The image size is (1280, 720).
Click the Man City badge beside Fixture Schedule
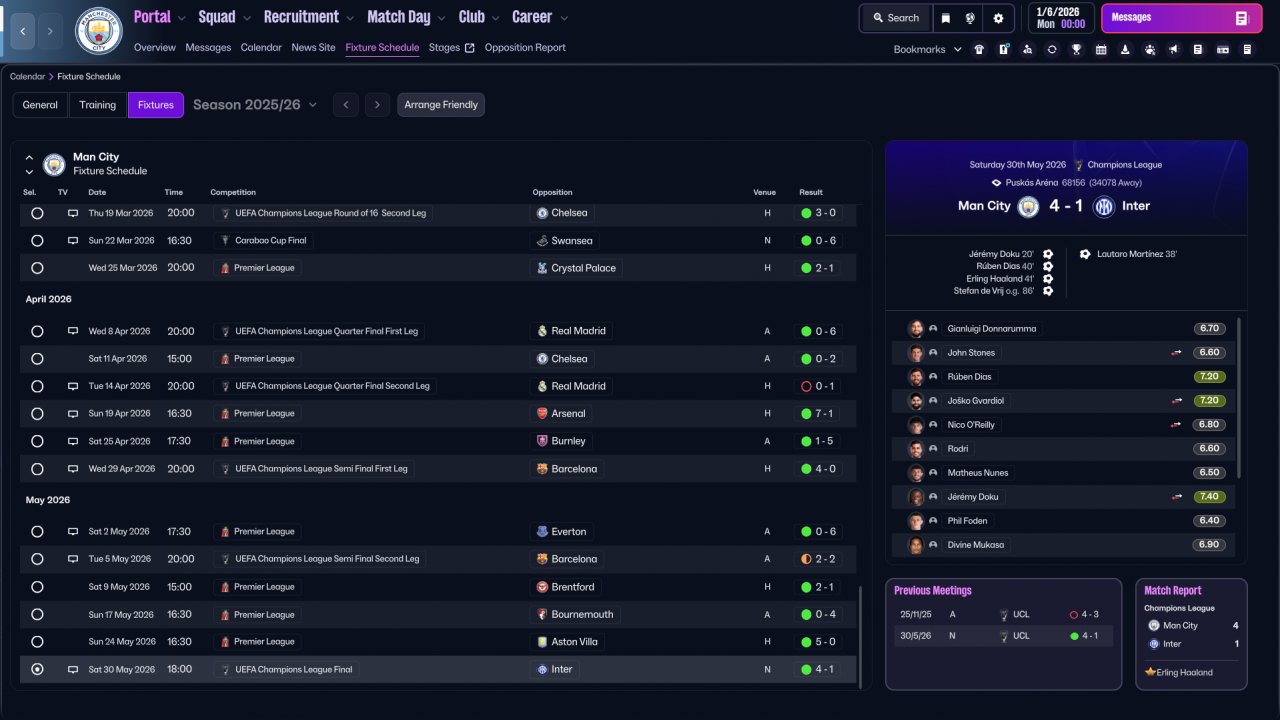click(54, 164)
